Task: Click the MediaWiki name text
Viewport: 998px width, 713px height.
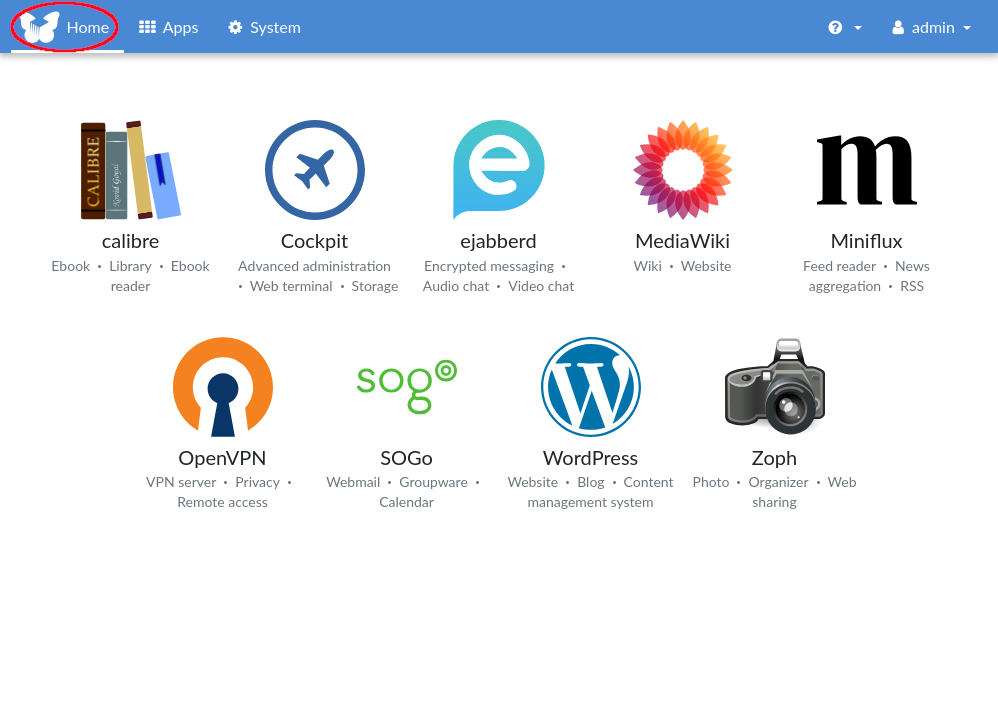Action: pyautogui.click(x=682, y=241)
